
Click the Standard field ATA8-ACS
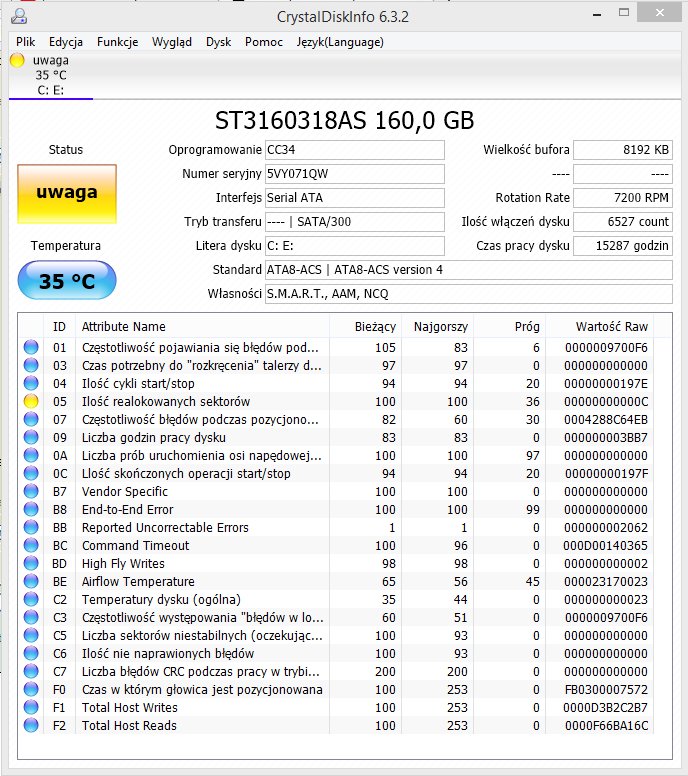pos(469,270)
